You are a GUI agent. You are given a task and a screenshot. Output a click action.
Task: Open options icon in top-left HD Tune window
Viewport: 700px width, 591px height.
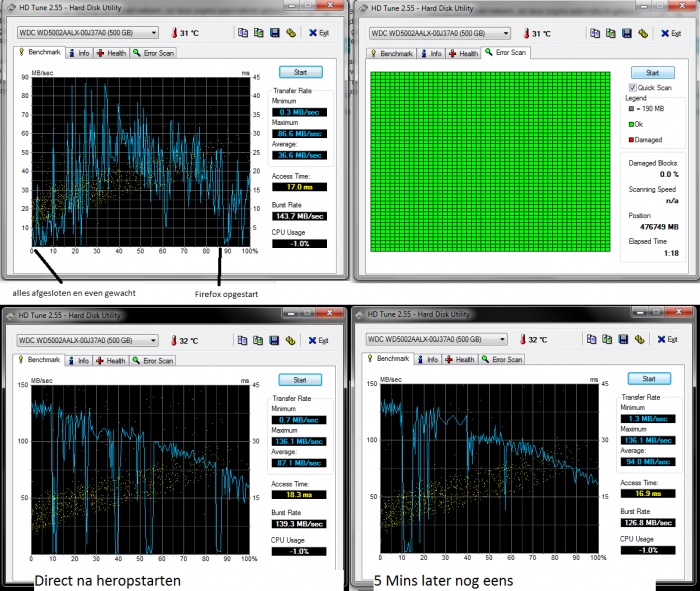point(291,33)
